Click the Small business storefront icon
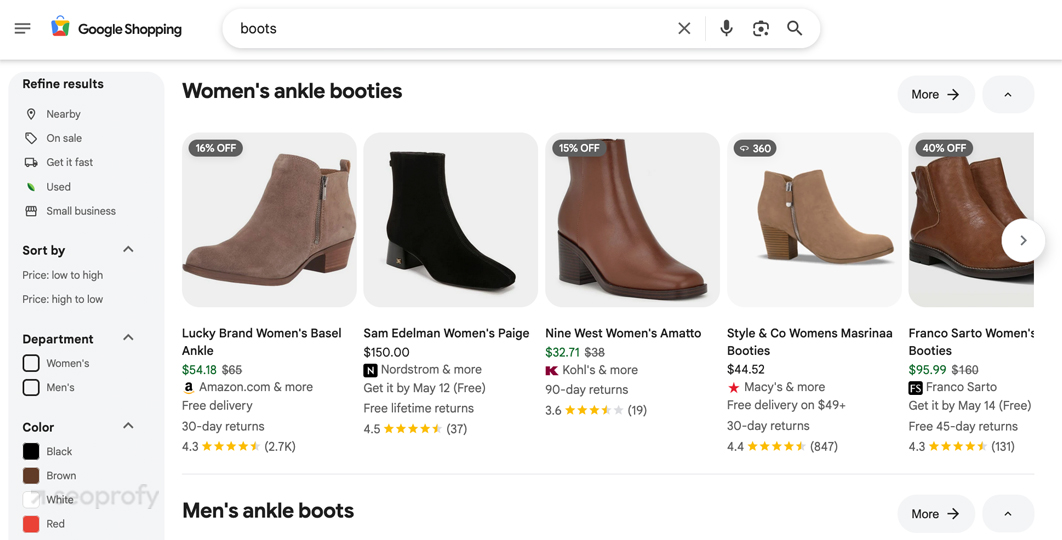Image resolution: width=1062 pixels, height=540 pixels. tap(30, 211)
